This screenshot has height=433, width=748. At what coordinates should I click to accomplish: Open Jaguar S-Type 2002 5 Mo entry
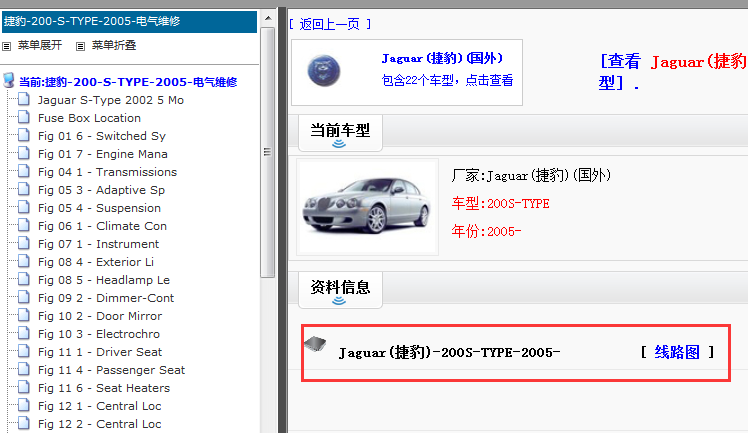coord(111,100)
